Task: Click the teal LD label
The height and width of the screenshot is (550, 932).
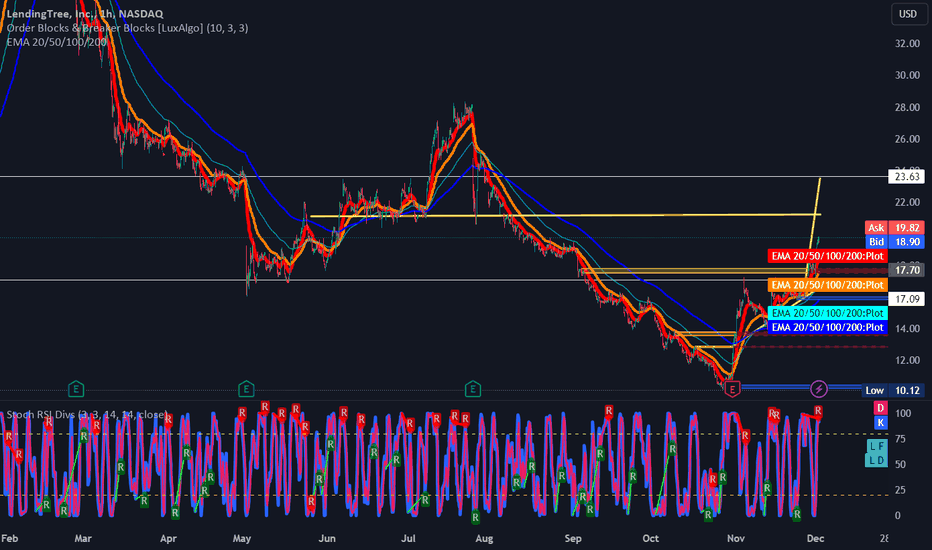Action: tap(876, 460)
